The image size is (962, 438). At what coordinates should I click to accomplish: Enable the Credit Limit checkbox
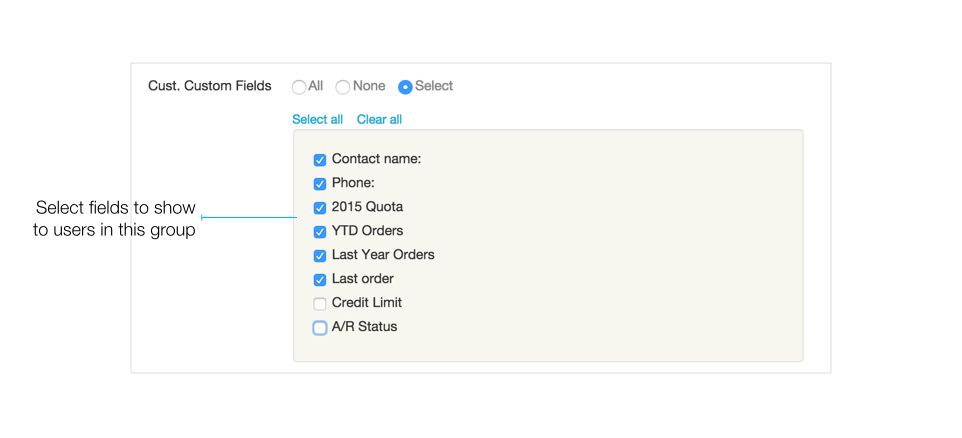coord(320,304)
